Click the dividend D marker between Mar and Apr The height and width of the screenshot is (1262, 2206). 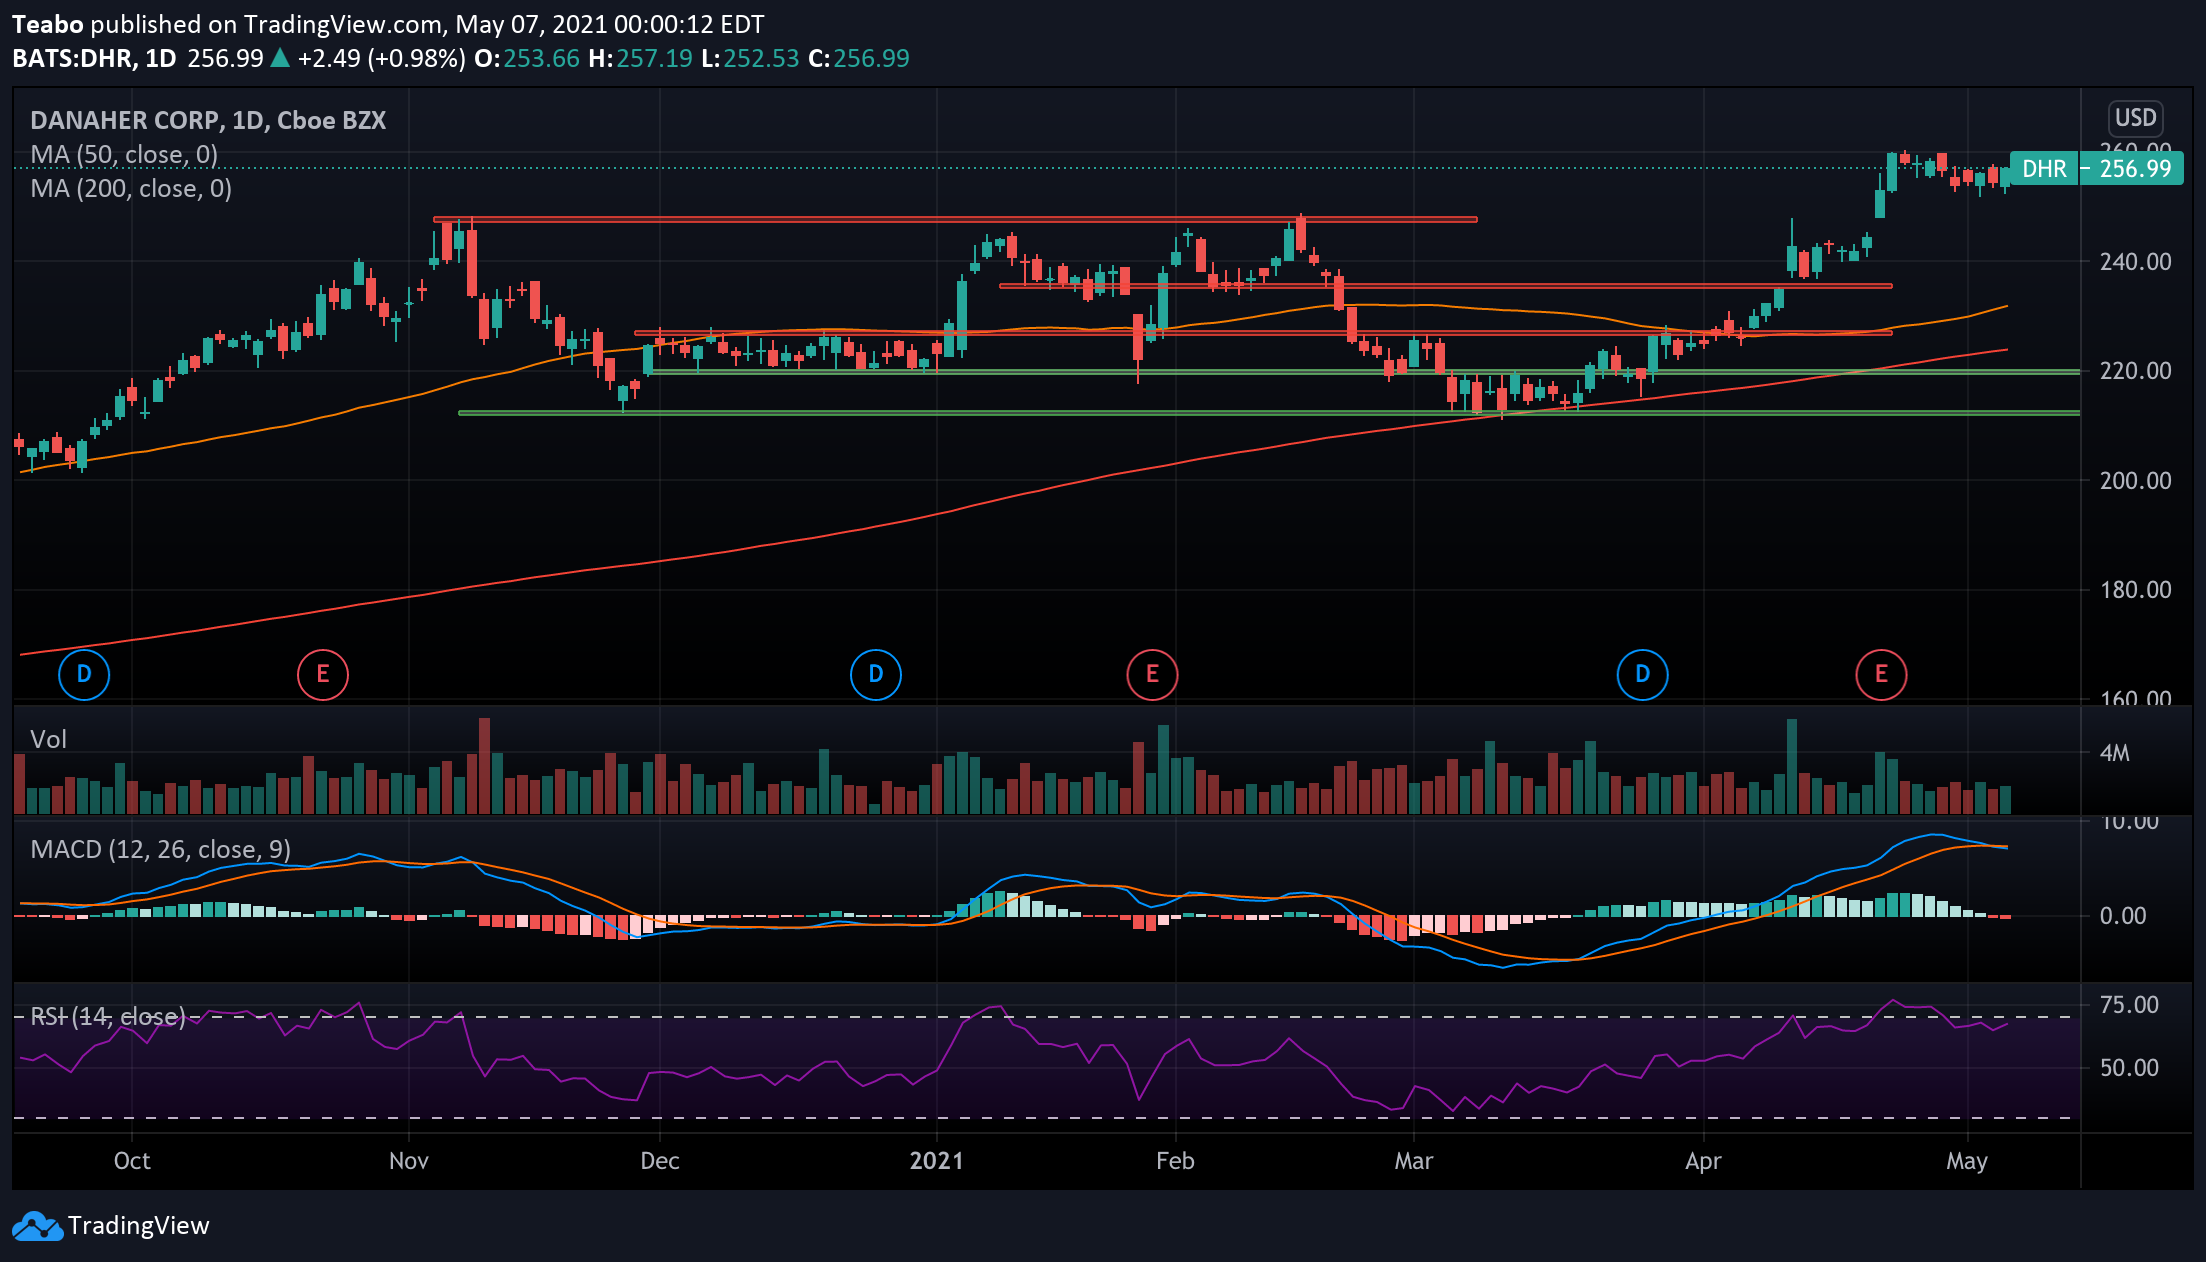point(1642,674)
